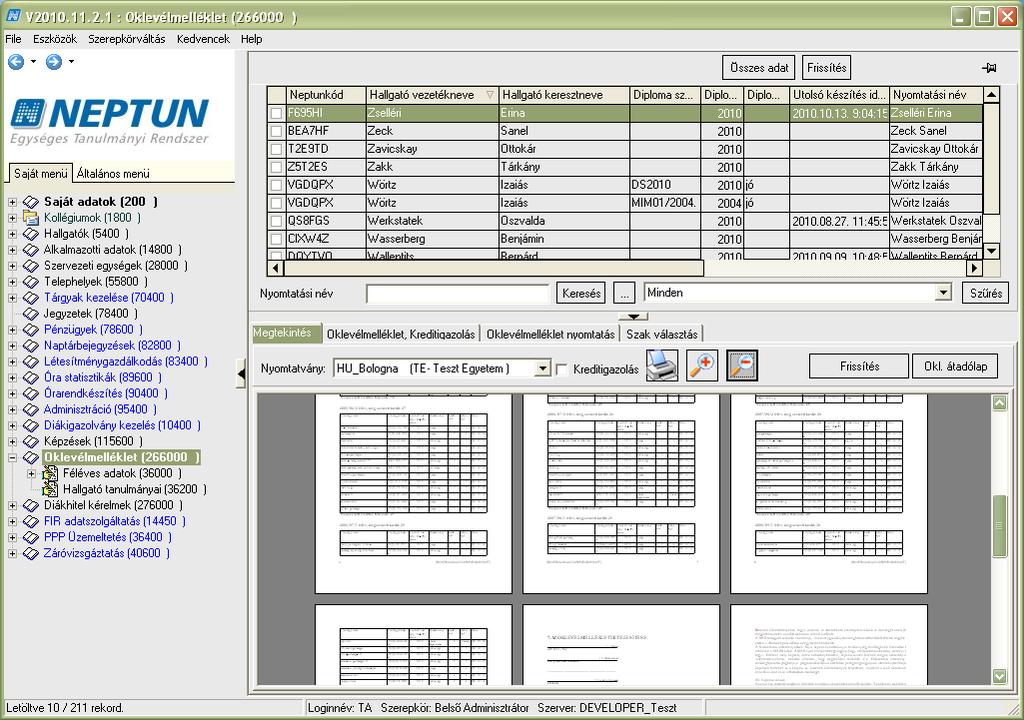Click the Képzések tree icon
Image resolution: width=1024 pixels, height=720 pixels.
[x=31, y=442]
